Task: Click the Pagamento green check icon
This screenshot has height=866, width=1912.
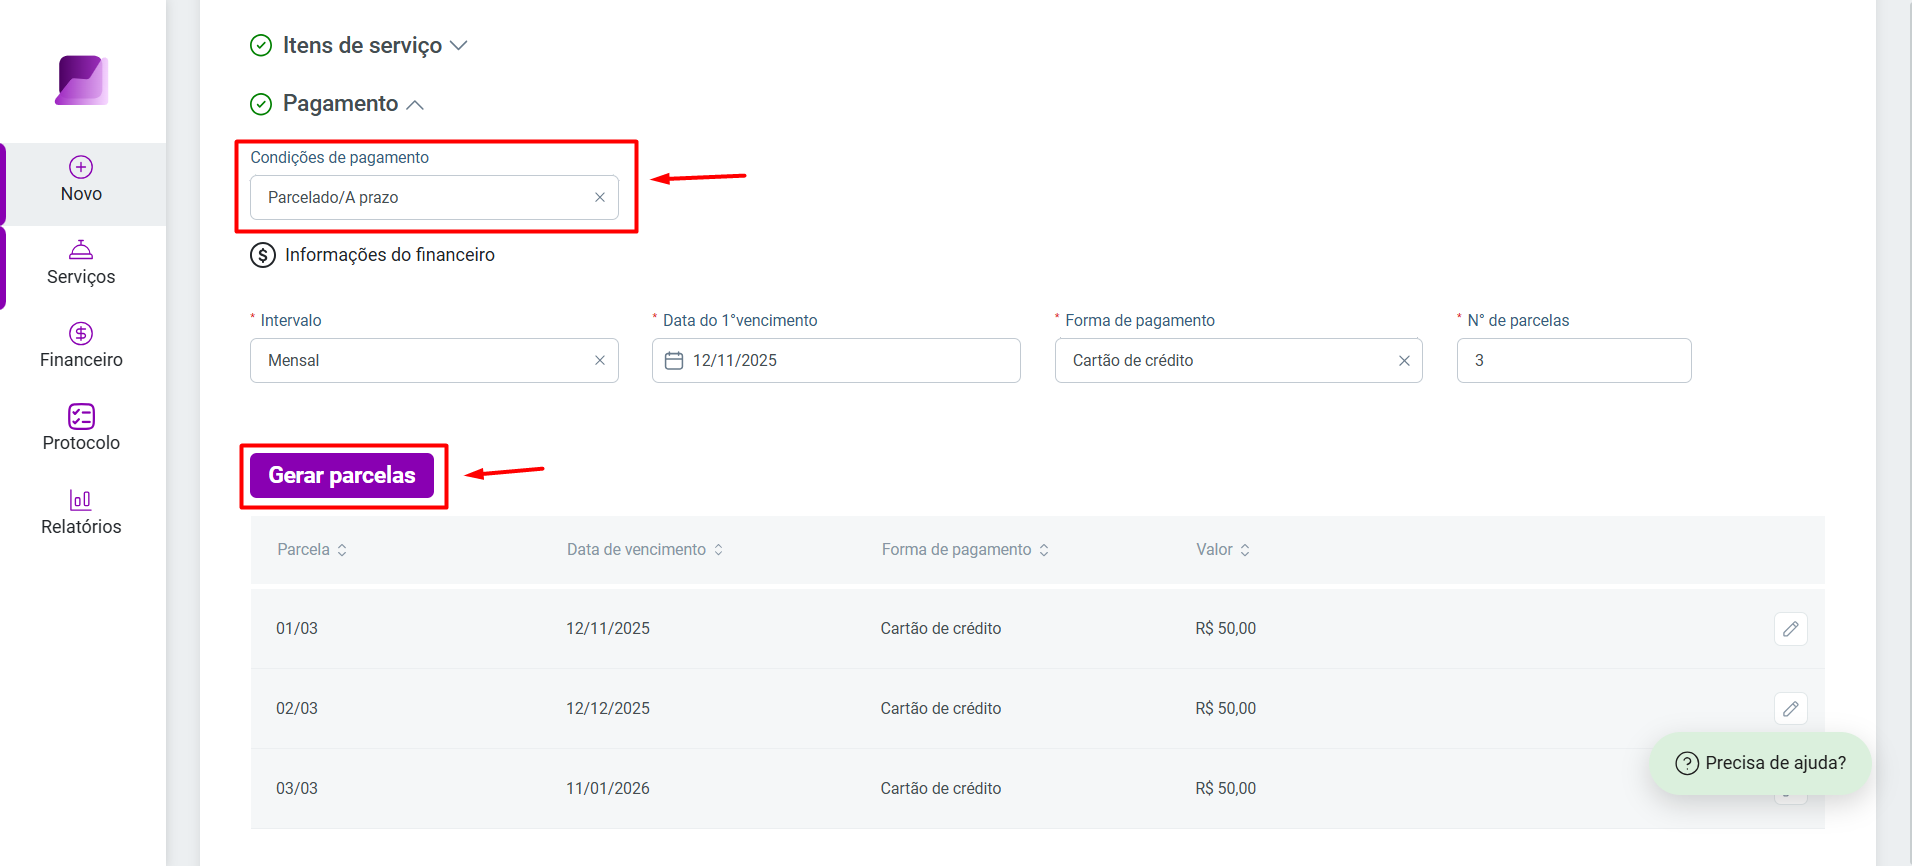Action: 261,104
